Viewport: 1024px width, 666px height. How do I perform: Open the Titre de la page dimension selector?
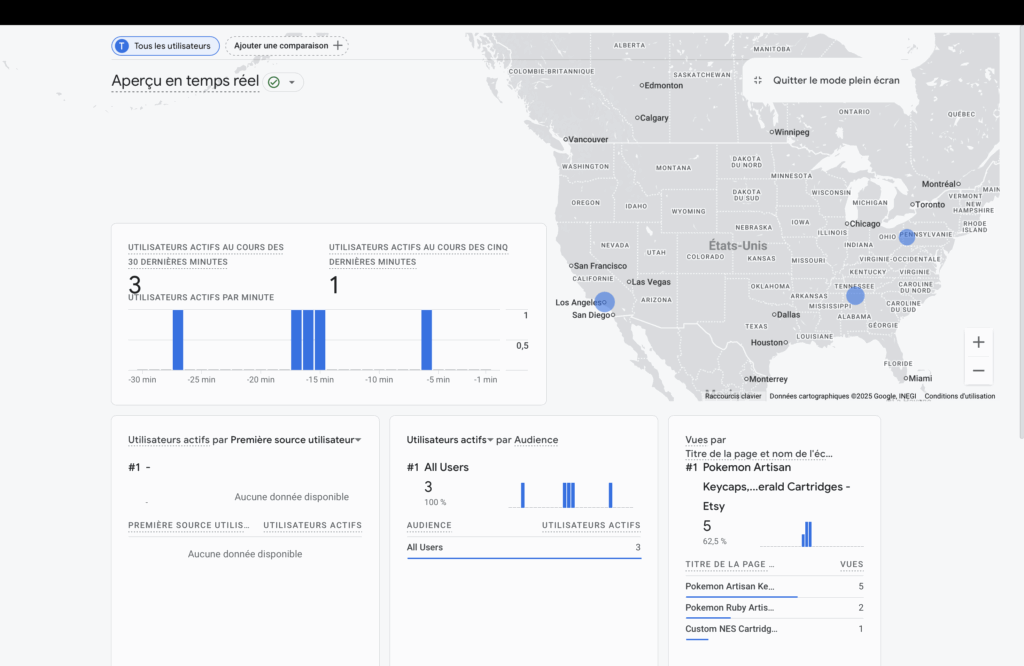[759, 453]
